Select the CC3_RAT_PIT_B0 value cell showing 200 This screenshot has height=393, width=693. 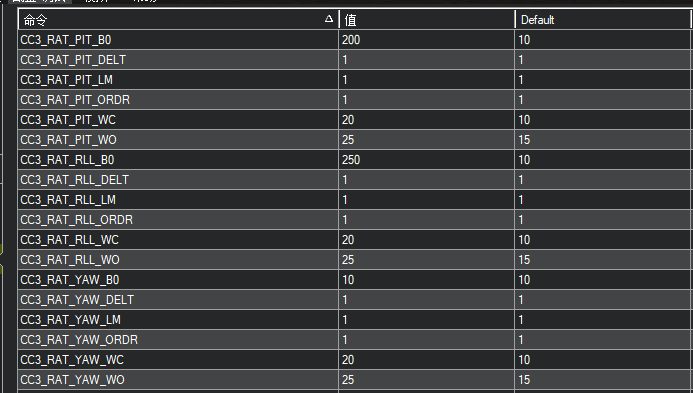coord(426,40)
